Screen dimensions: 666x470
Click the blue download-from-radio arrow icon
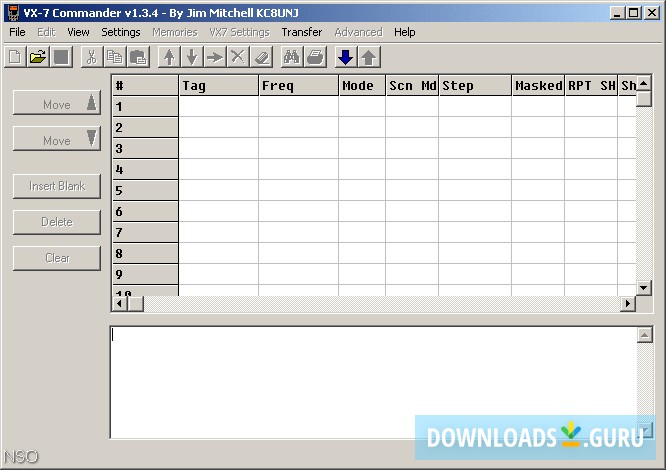tap(346, 57)
